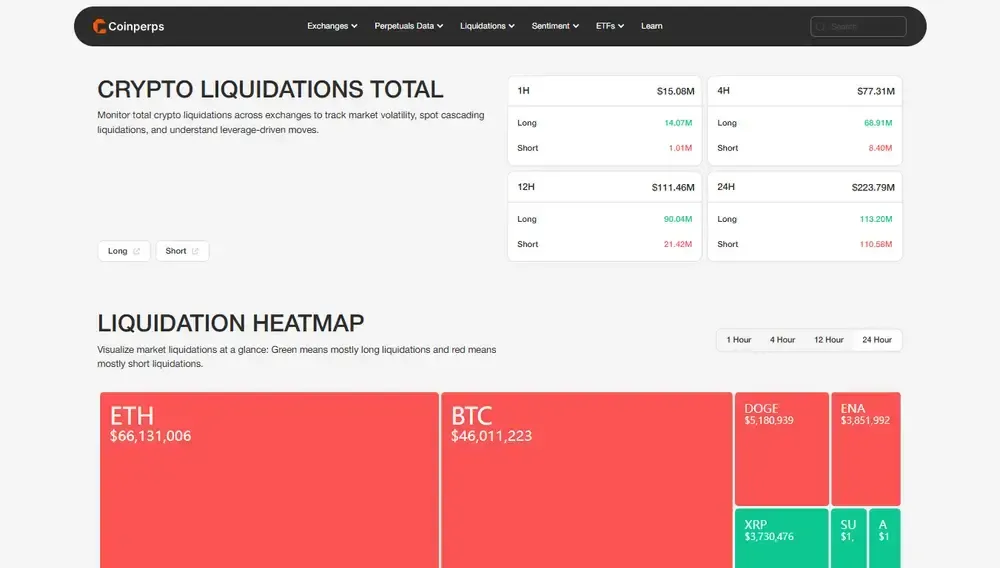The width and height of the screenshot is (1000, 568).
Task: Click 24H Long value 113.20M
Action: [x=876, y=219]
